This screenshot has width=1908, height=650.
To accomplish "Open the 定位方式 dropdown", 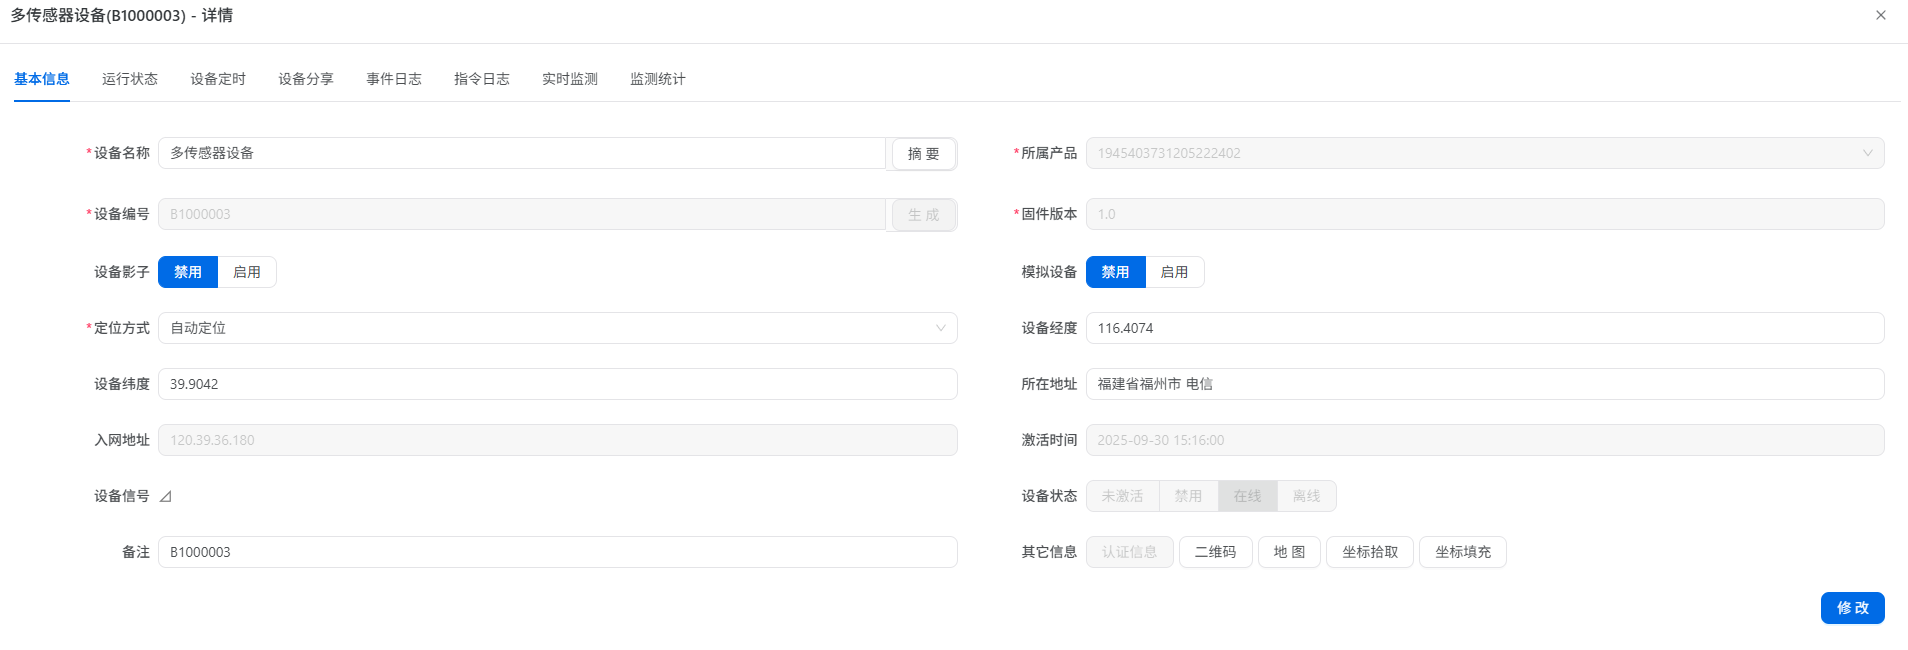I will click(557, 328).
